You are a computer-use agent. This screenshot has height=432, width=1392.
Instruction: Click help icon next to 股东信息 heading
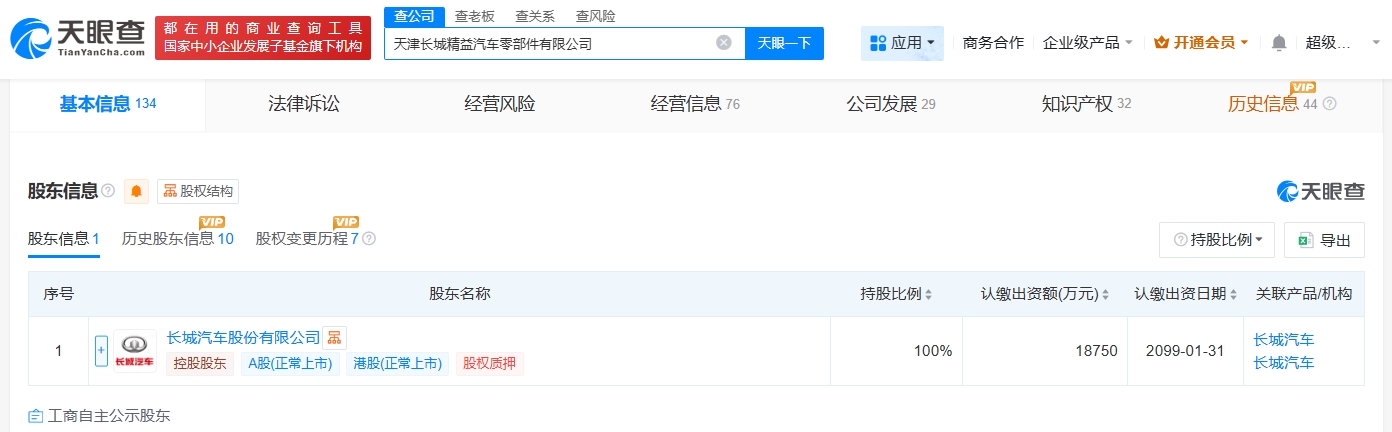(x=108, y=191)
